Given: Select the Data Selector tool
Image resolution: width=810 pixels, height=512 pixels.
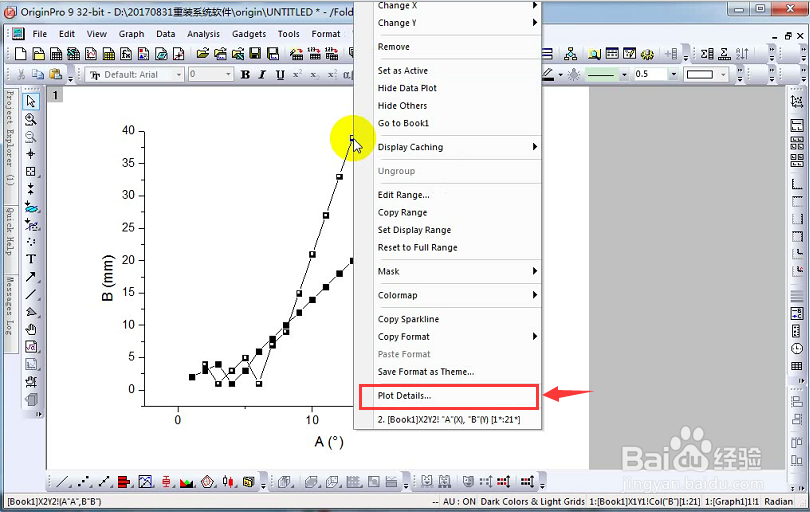Looking at the screenshot, I should 30,189.
